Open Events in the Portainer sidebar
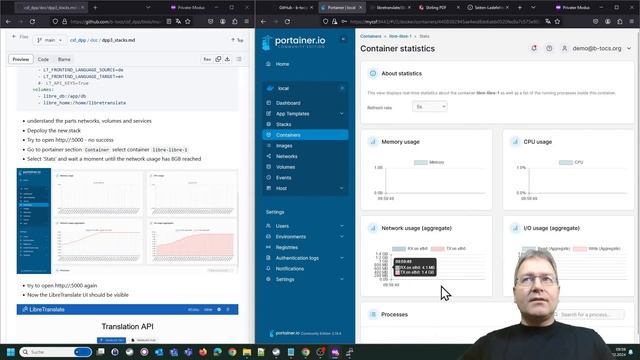Viewport: 640px width, 360px height. click(x=283, y=178)
